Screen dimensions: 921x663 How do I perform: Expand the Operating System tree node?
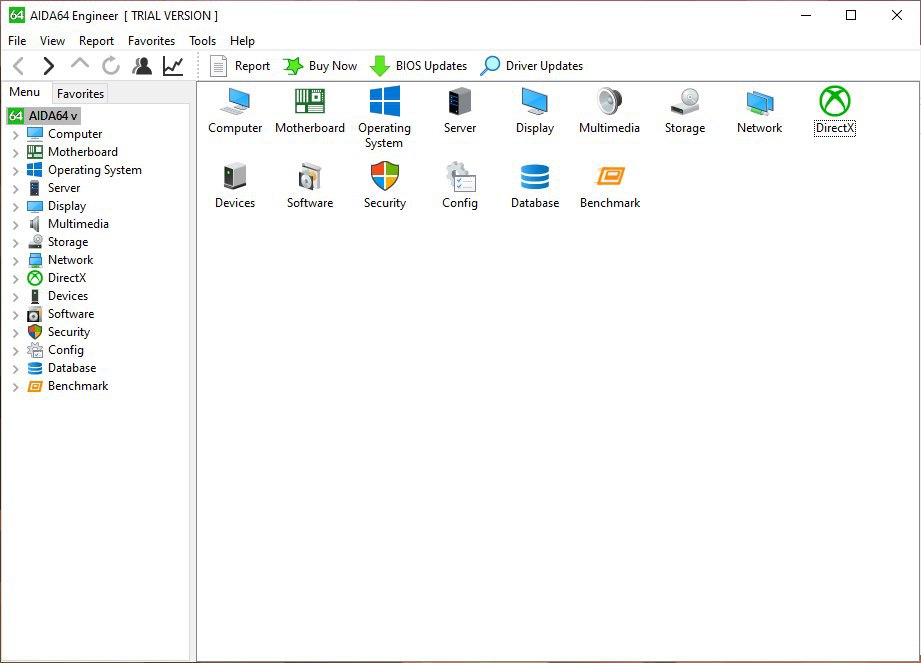point(16,171)
